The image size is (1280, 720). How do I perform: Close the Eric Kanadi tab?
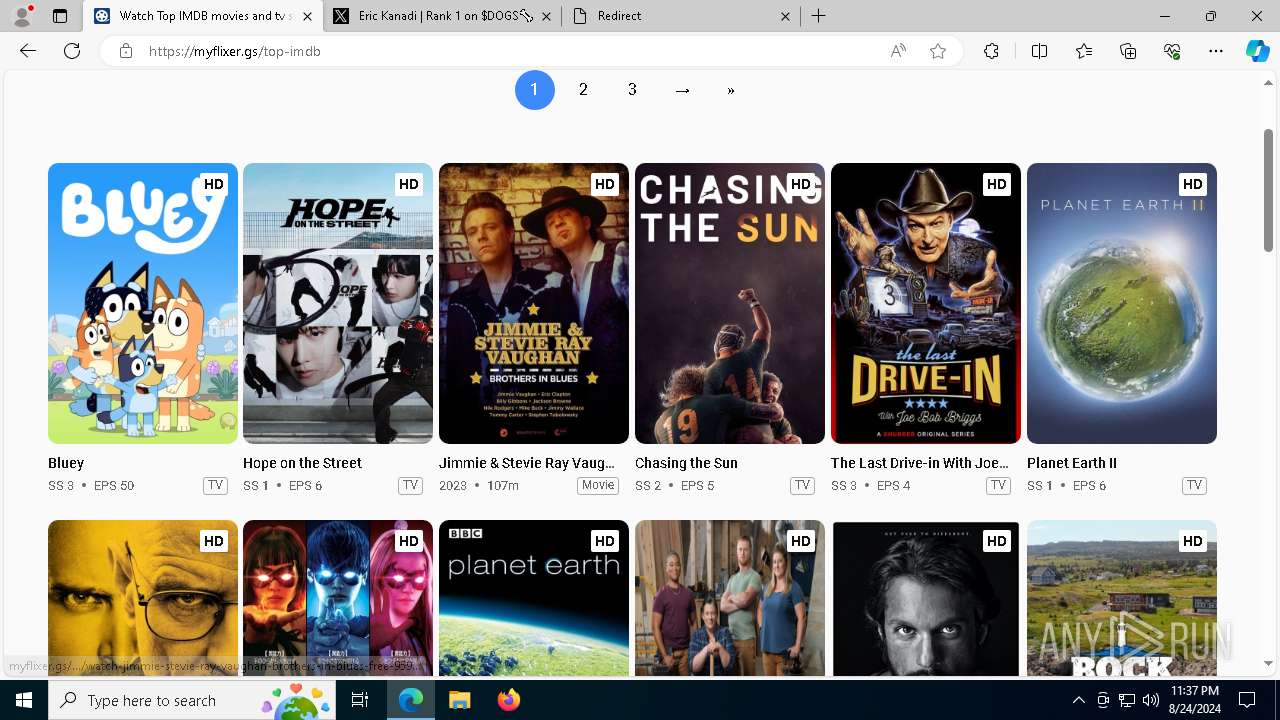point(546,16)
